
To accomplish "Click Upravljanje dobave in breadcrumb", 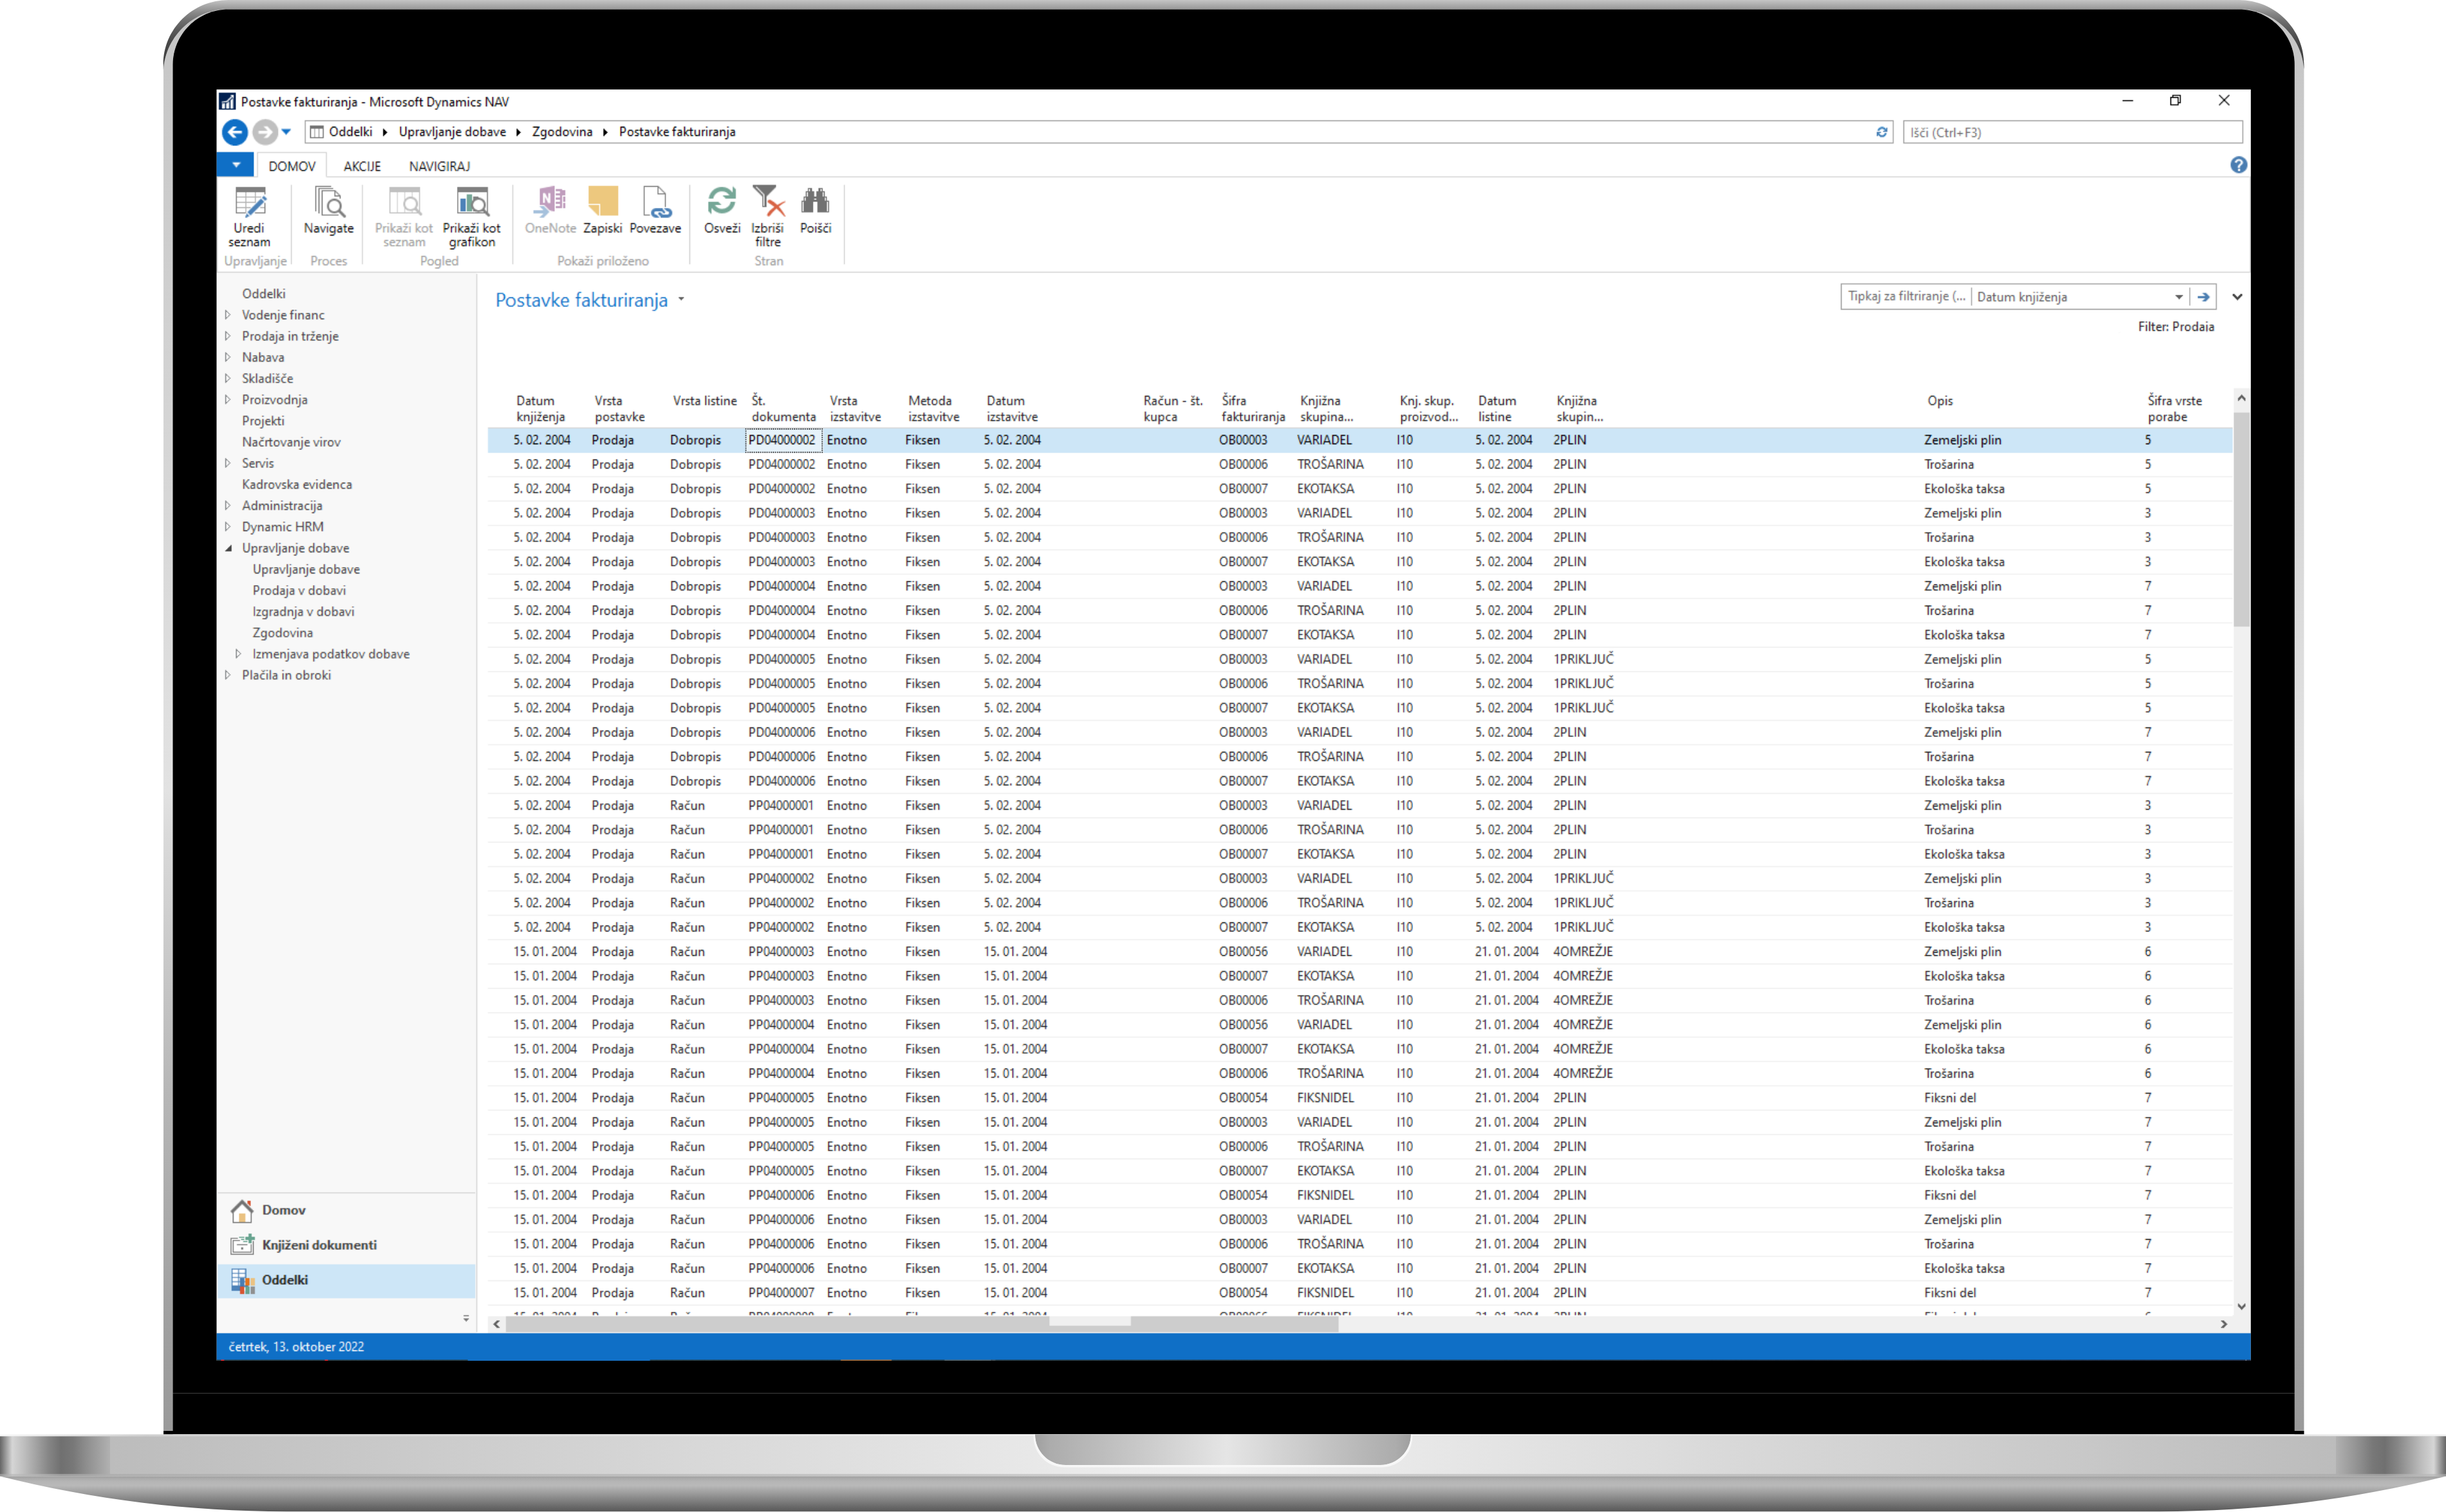I will pos(452,132).
